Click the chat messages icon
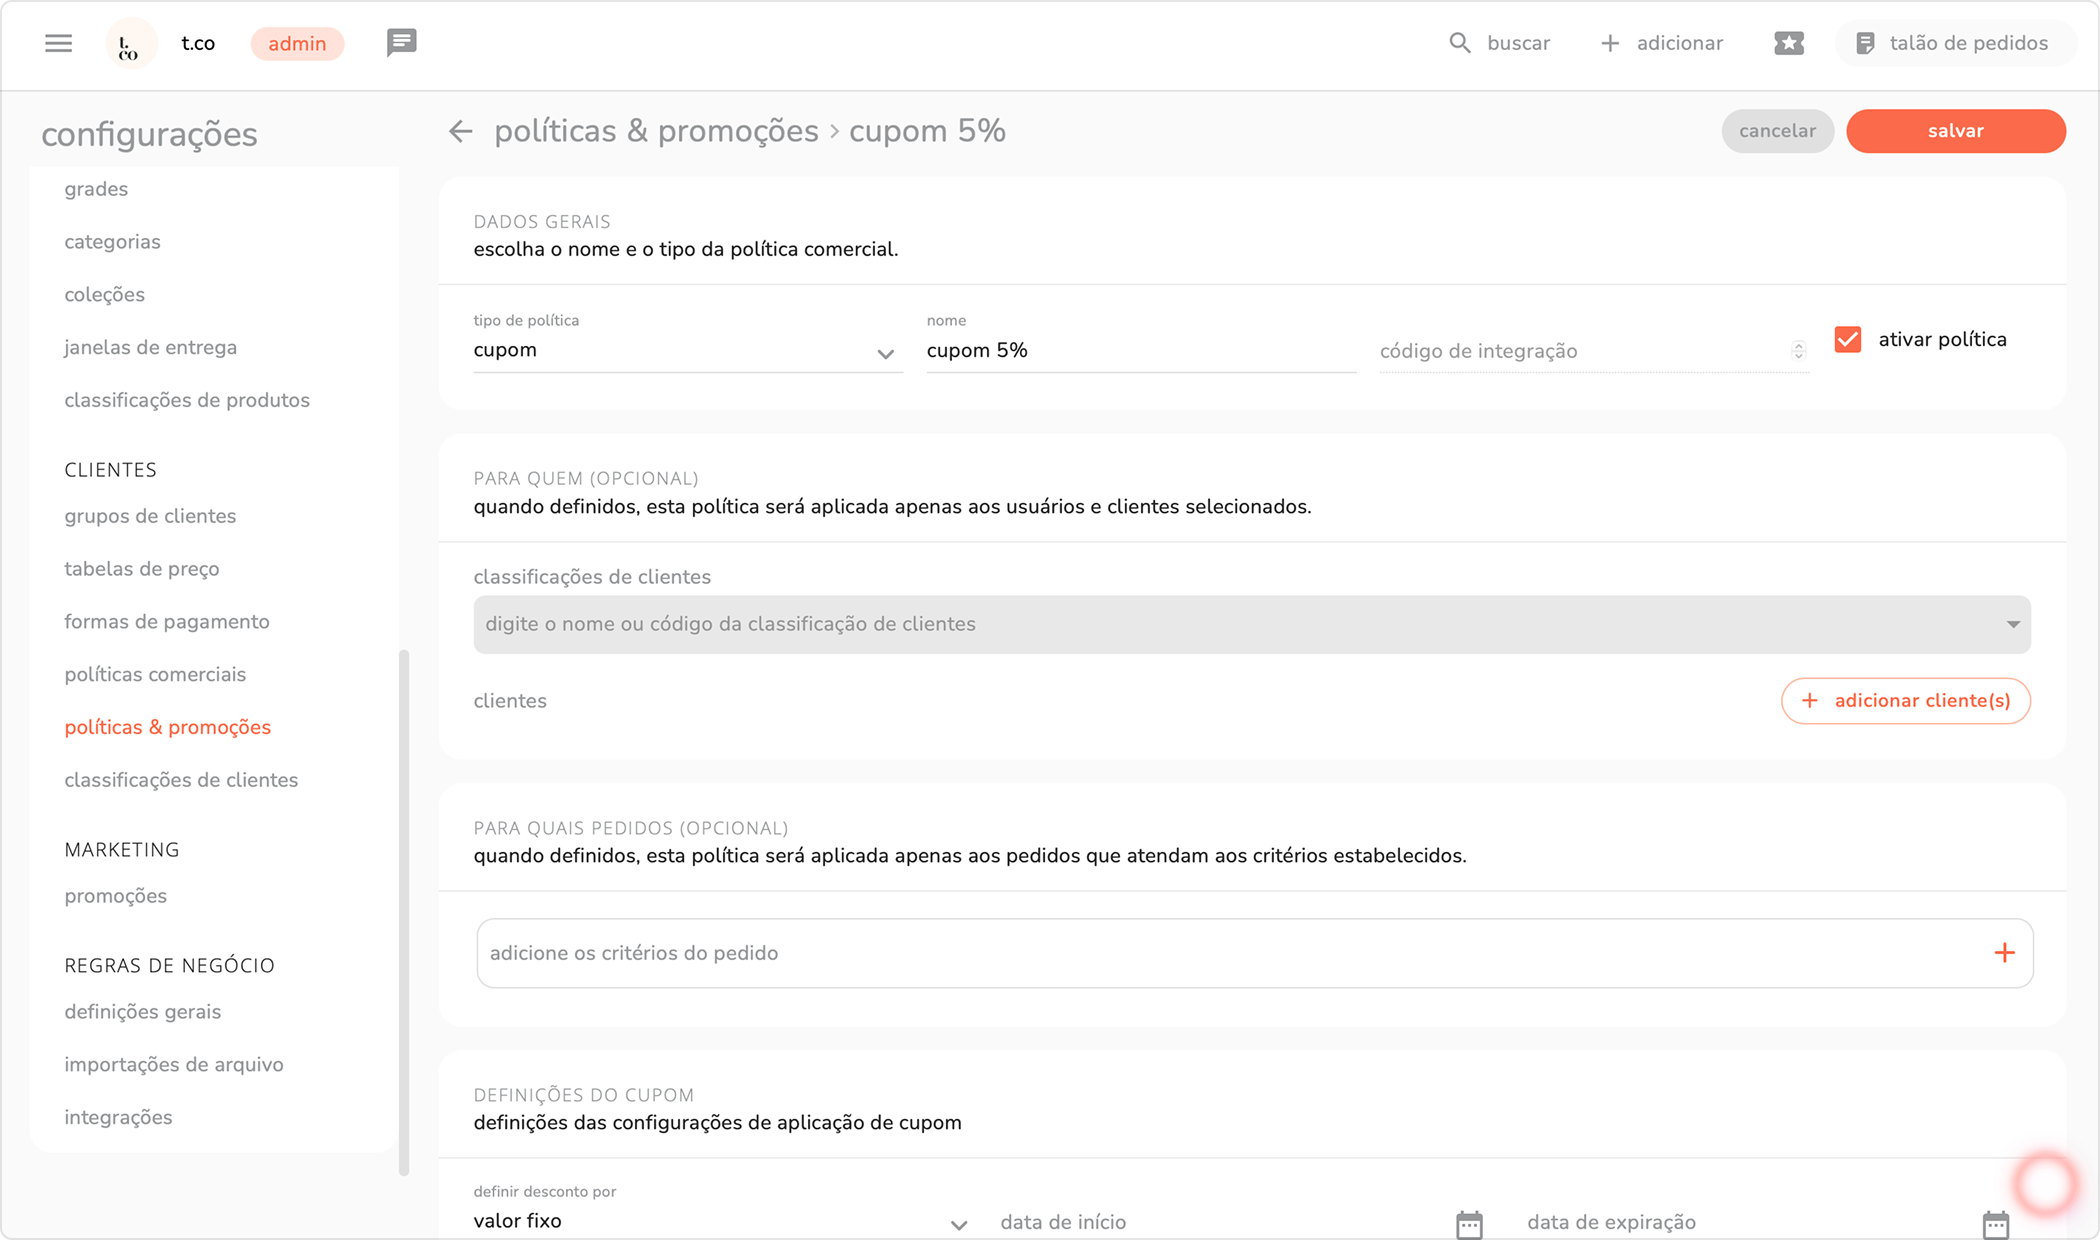 point(401,43)
